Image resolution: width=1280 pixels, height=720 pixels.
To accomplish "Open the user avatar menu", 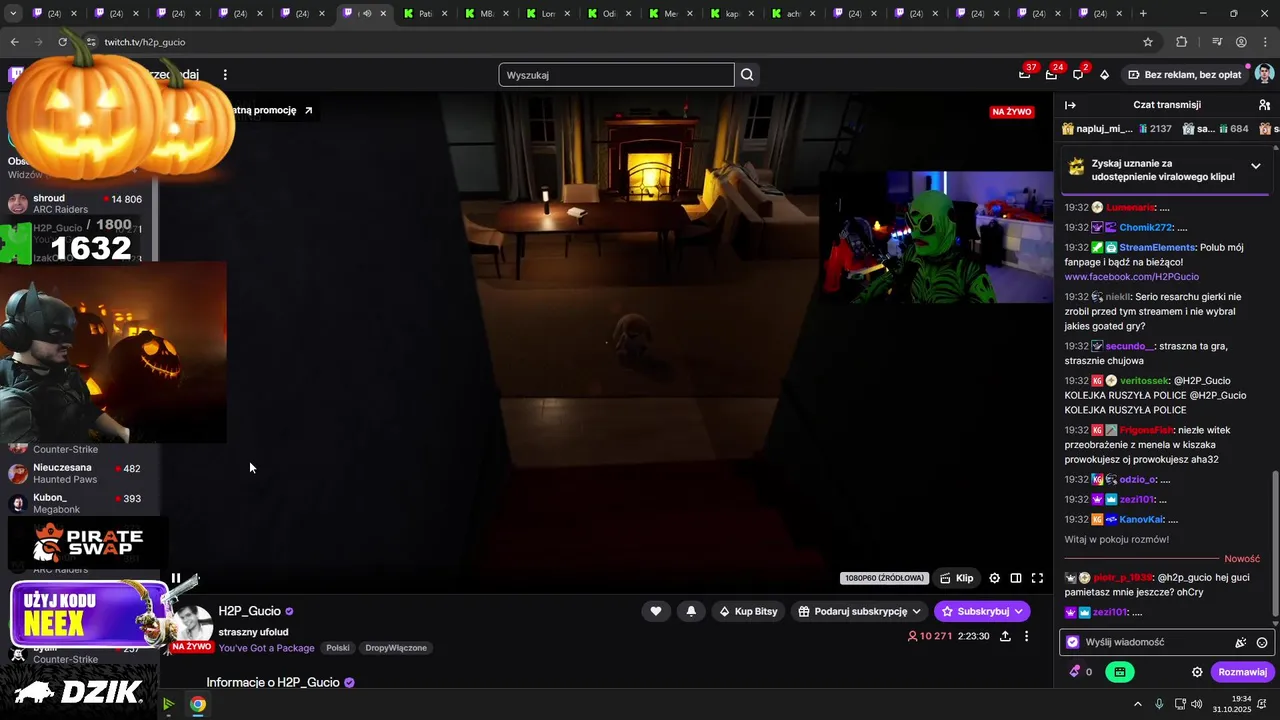I will click(1264, 75).
